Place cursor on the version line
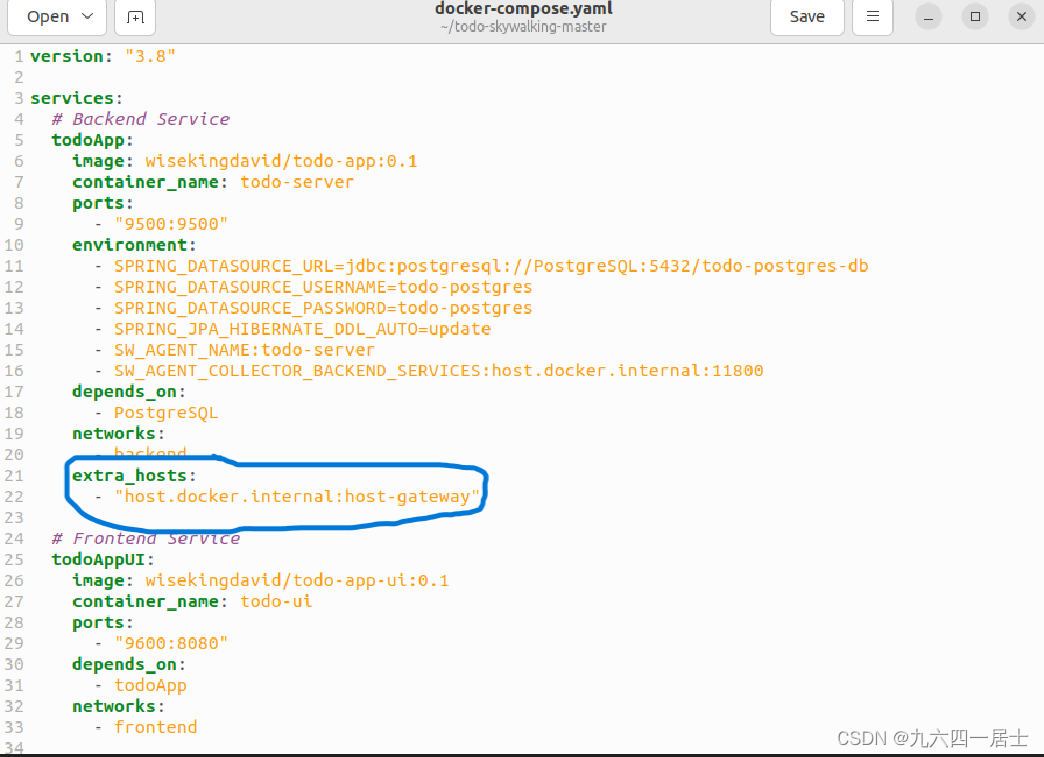 [103, 56]
